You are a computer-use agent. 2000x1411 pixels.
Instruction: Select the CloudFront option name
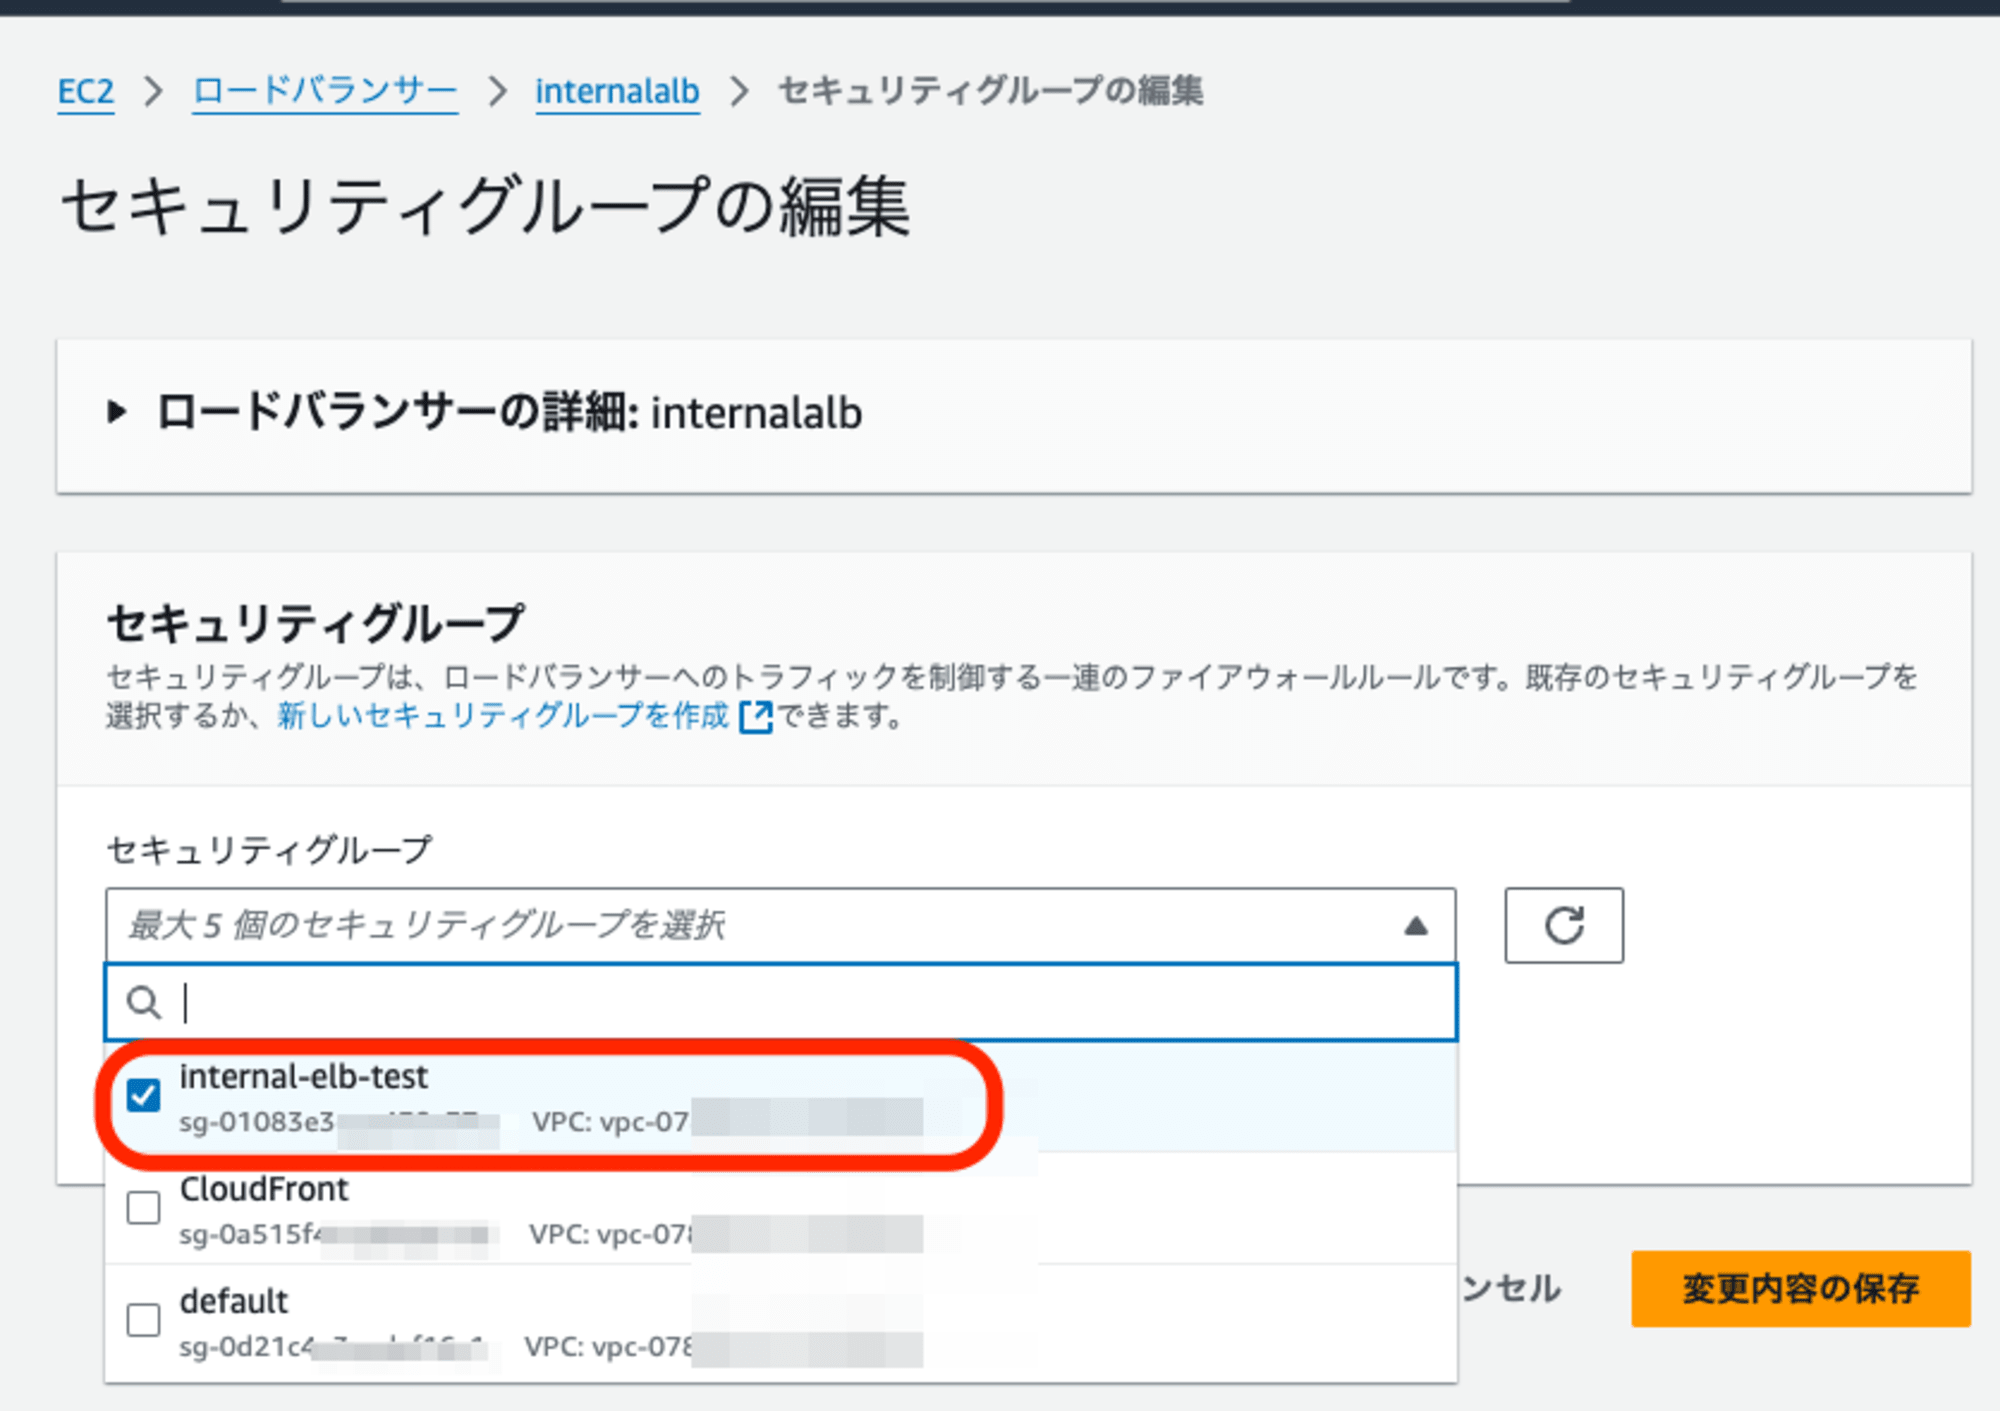[264, 1189]
